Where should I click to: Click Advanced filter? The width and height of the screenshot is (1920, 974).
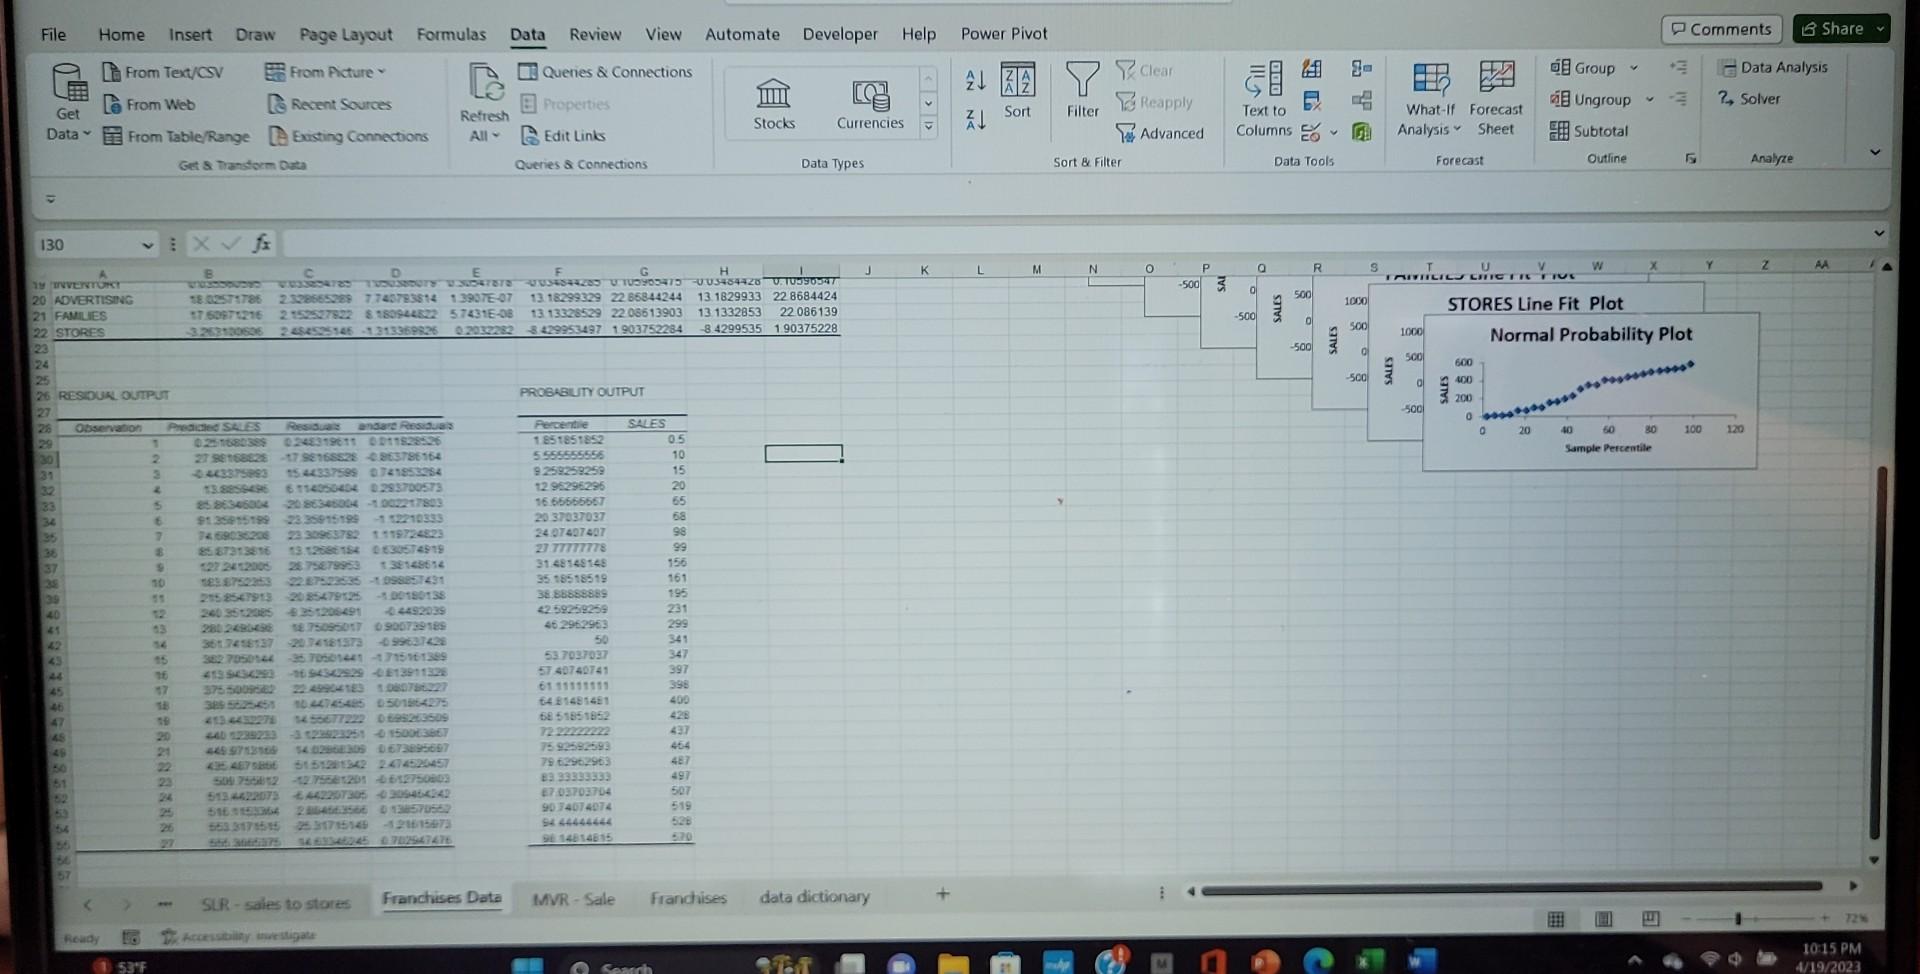(x=1160, y=133)
